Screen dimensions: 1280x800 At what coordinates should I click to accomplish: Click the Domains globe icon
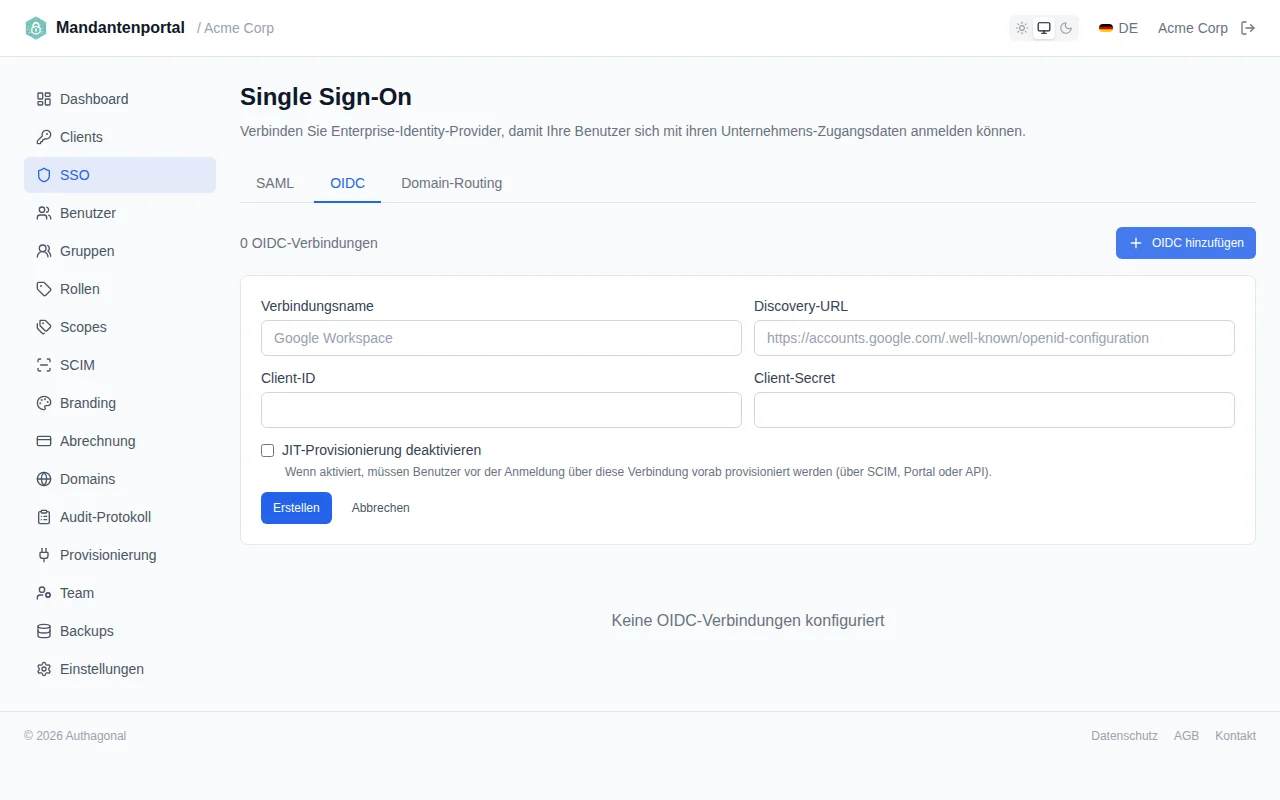click(44, 479)
